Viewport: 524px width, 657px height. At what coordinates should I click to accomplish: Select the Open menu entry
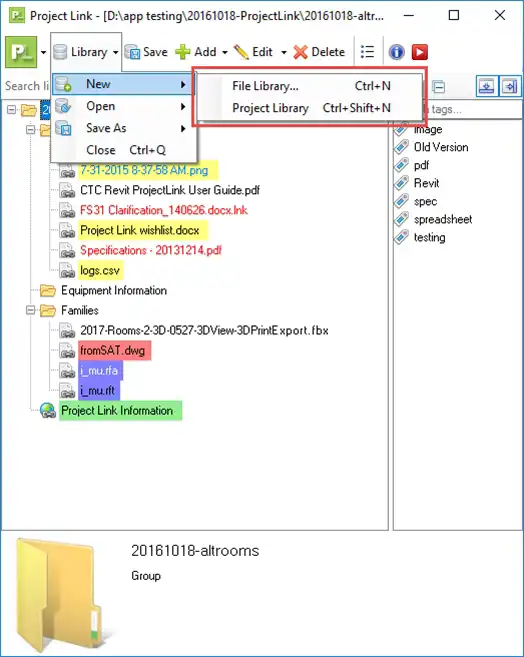tap(121, 106)
